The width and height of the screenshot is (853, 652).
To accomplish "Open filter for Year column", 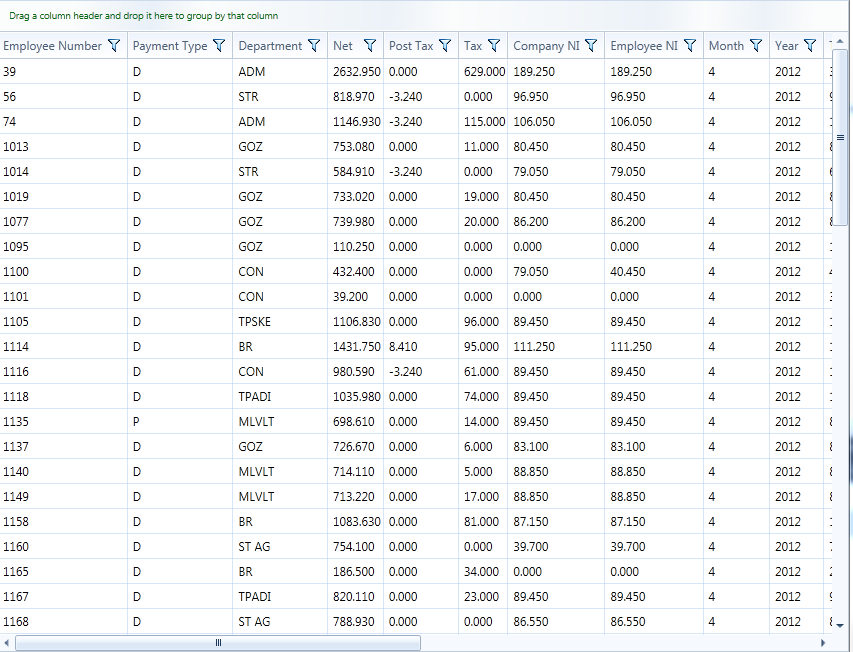I will click(810, 46).
